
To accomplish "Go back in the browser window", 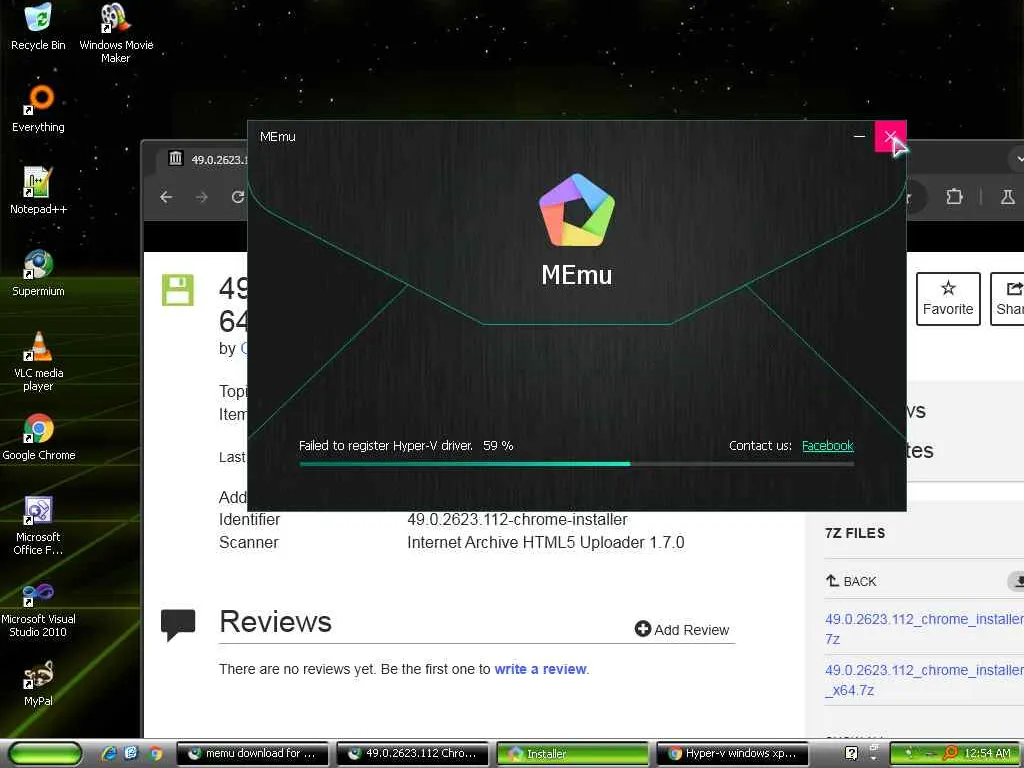I will pos(166,197).
